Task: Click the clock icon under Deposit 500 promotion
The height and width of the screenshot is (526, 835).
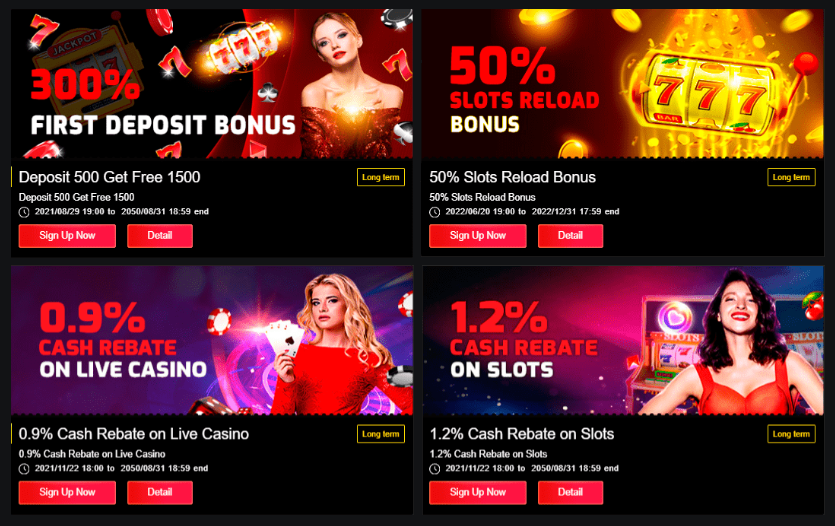Action: 24,212
